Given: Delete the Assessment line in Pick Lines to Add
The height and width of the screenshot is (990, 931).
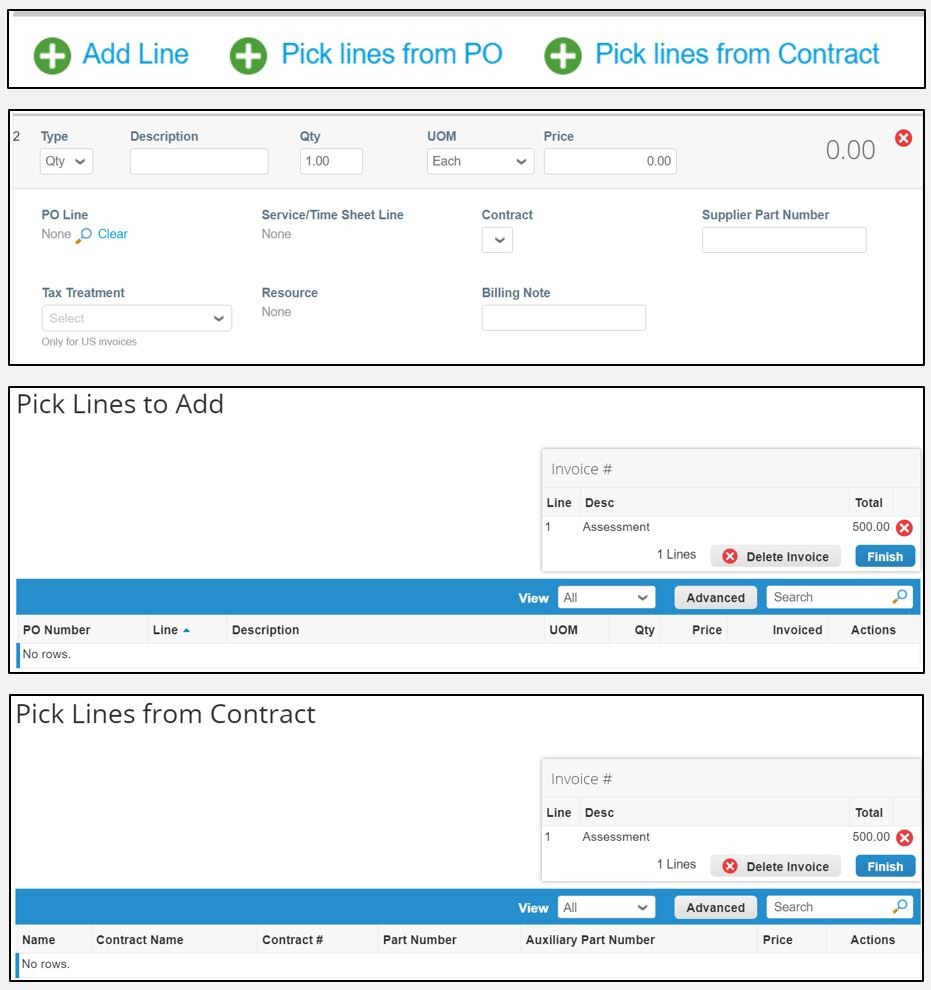Looking at the screenshot, I should 904,528.
